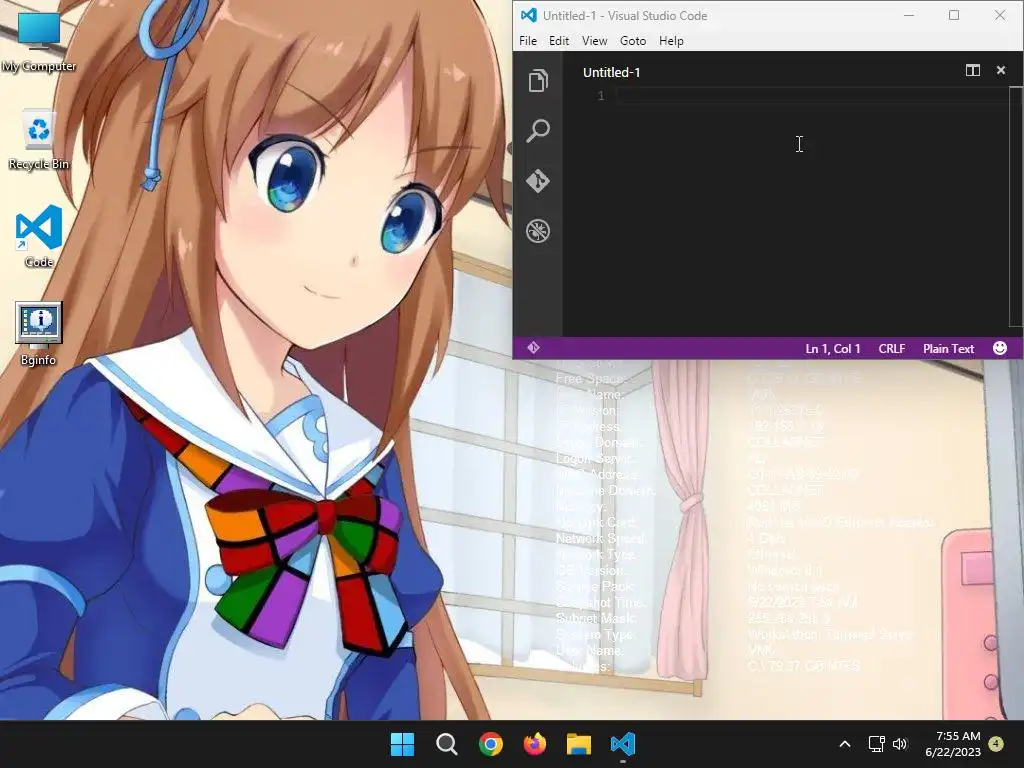
Task: Open File Explorer from taskbar
Action: point(579,744)
